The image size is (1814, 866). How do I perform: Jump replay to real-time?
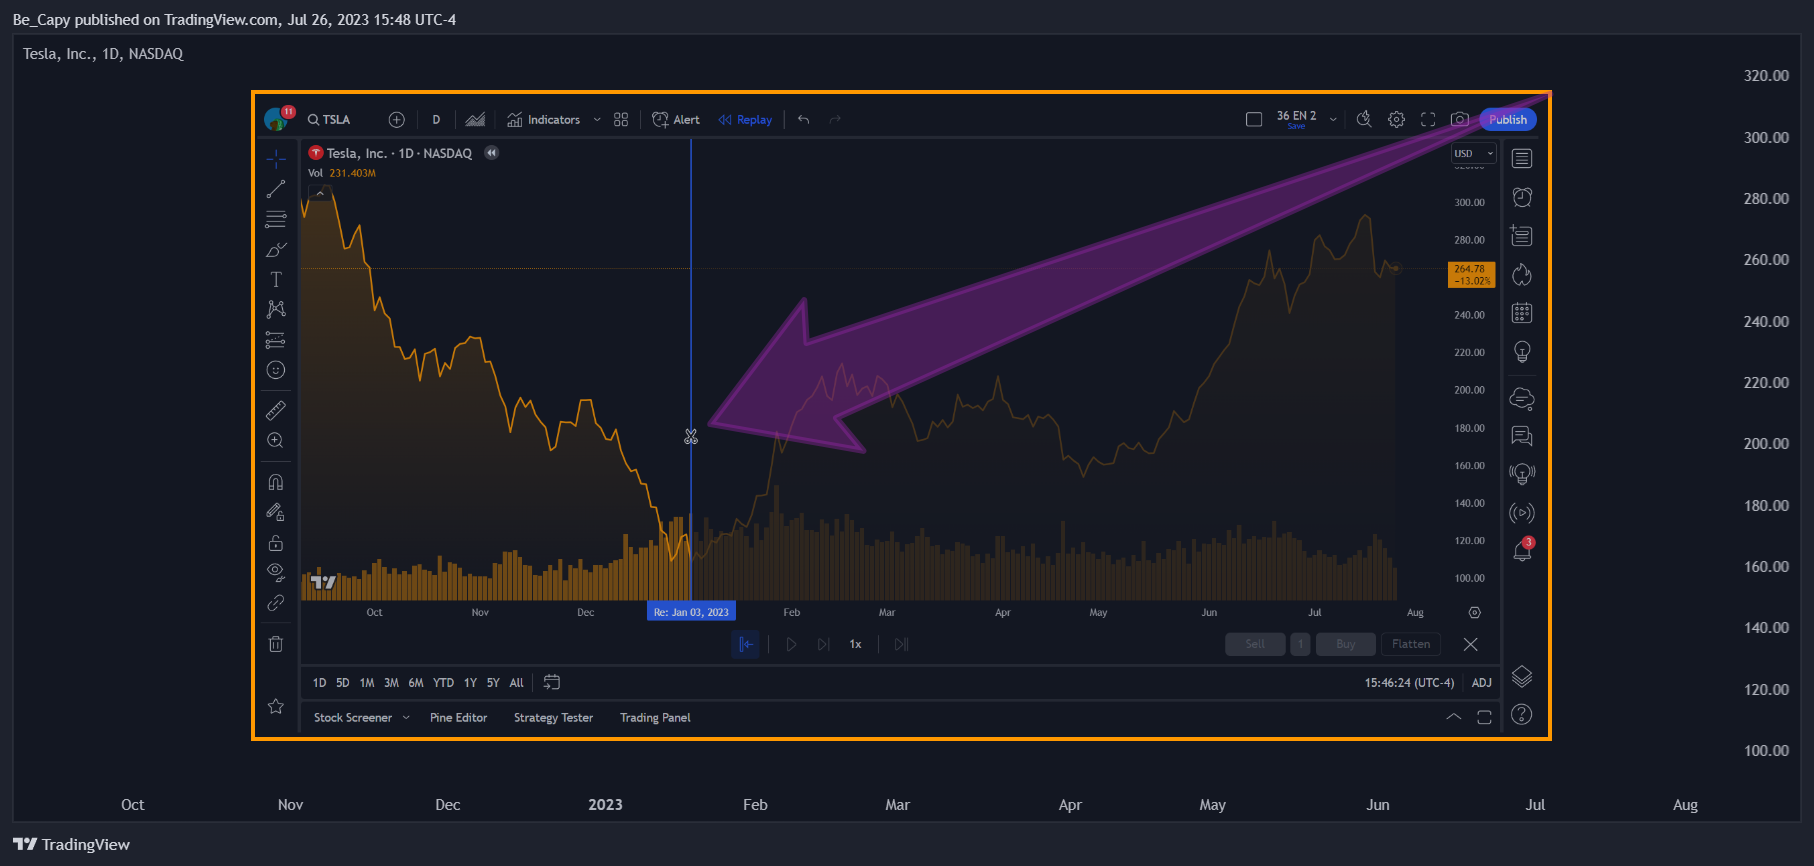point(901,644)
